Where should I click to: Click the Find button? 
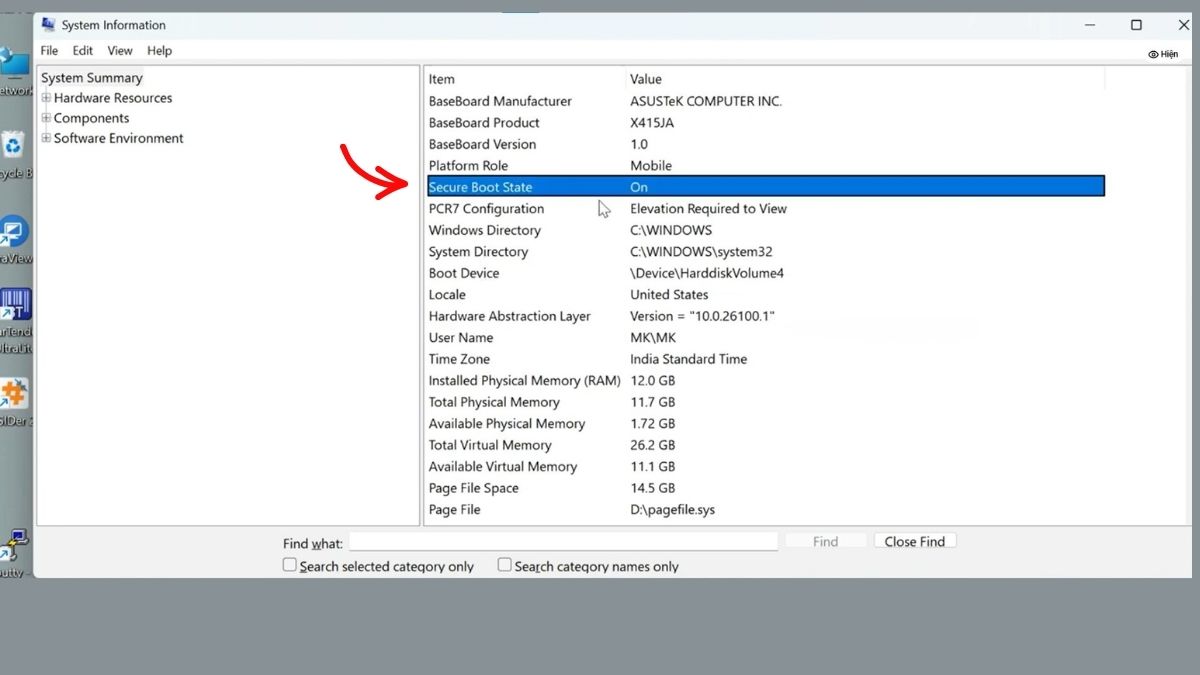click(826, 541)
